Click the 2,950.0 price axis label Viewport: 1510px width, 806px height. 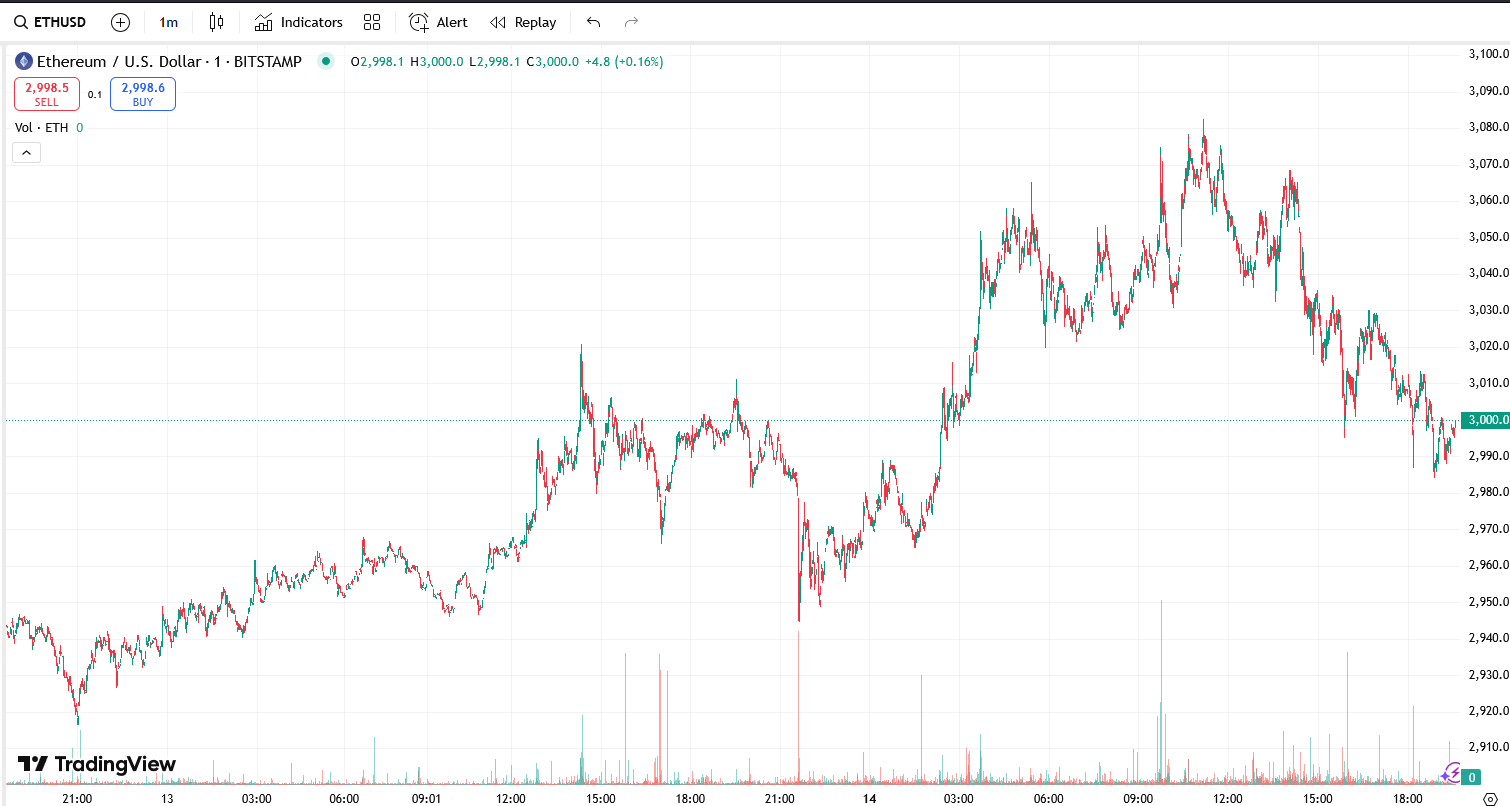1487,602
